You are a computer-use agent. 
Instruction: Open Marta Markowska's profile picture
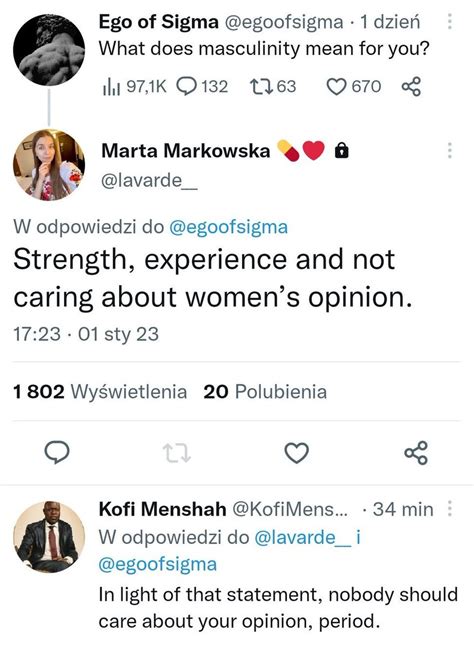49,165
